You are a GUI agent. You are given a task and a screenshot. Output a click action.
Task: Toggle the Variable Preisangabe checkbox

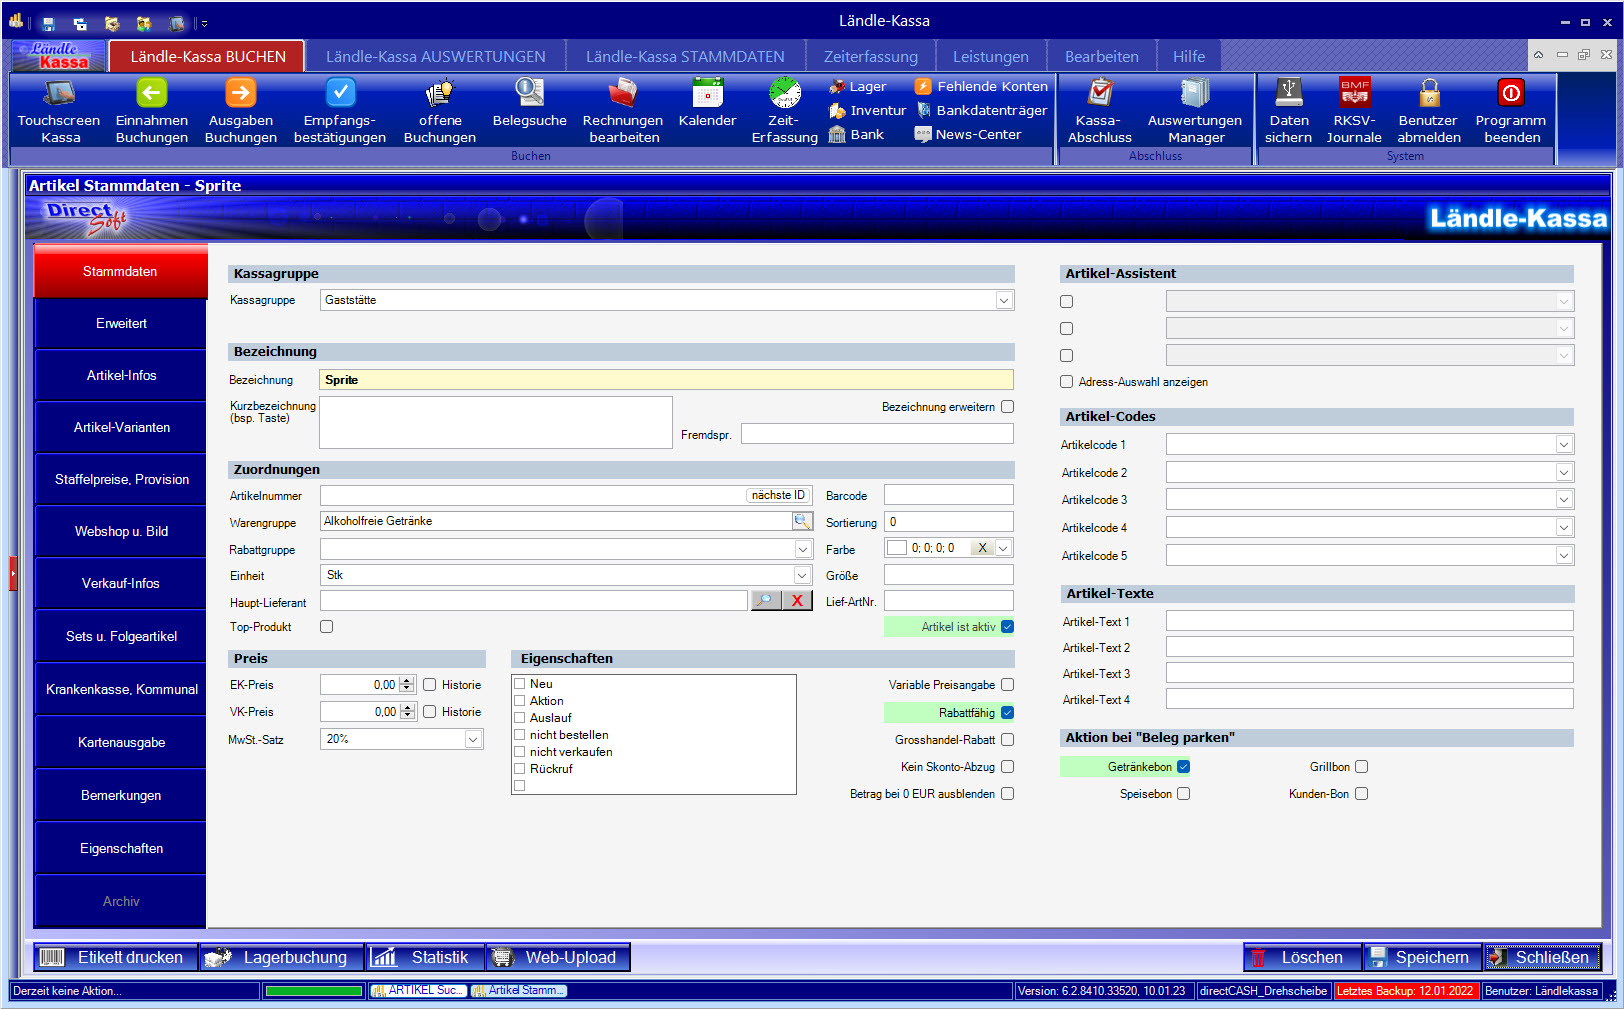coord(1007,685)
